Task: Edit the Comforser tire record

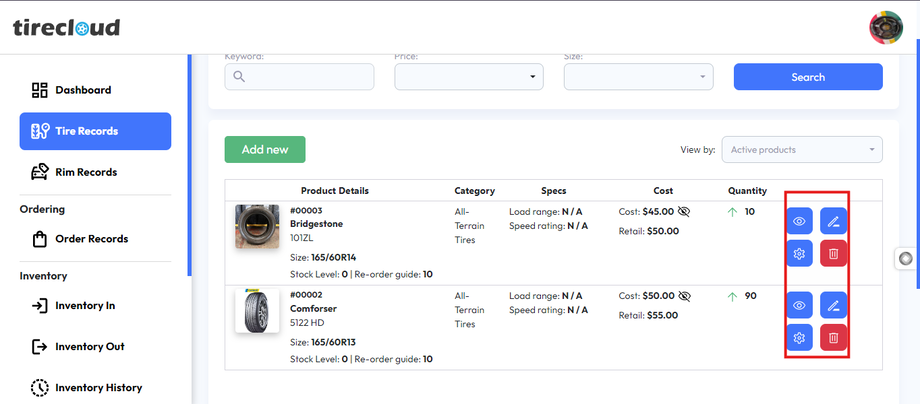Action: (x=833, y=305)
